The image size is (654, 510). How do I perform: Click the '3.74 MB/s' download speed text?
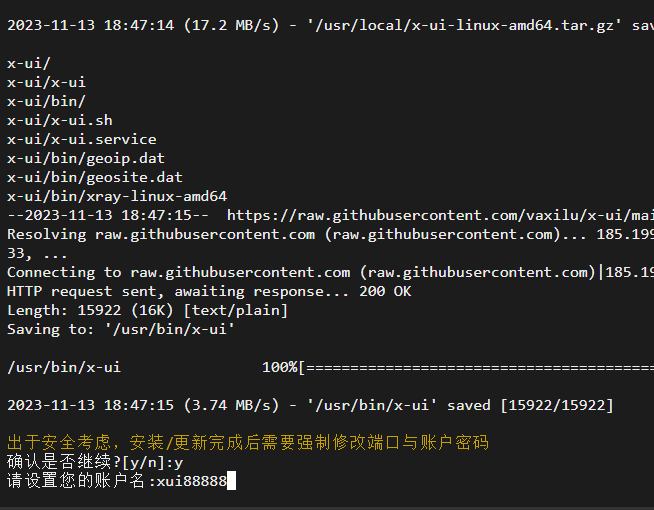coord(231,405)
